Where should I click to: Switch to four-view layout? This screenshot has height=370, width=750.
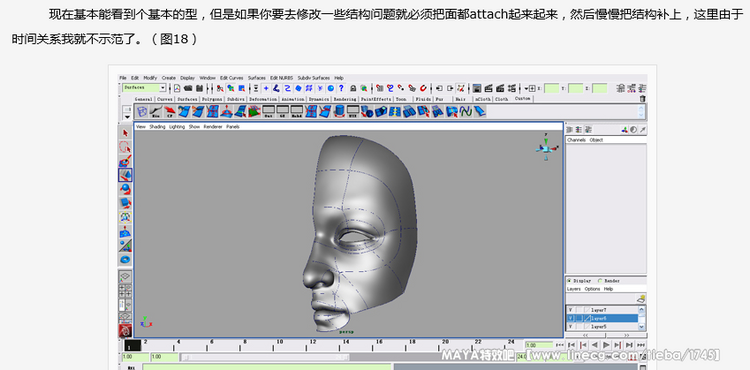125,290
